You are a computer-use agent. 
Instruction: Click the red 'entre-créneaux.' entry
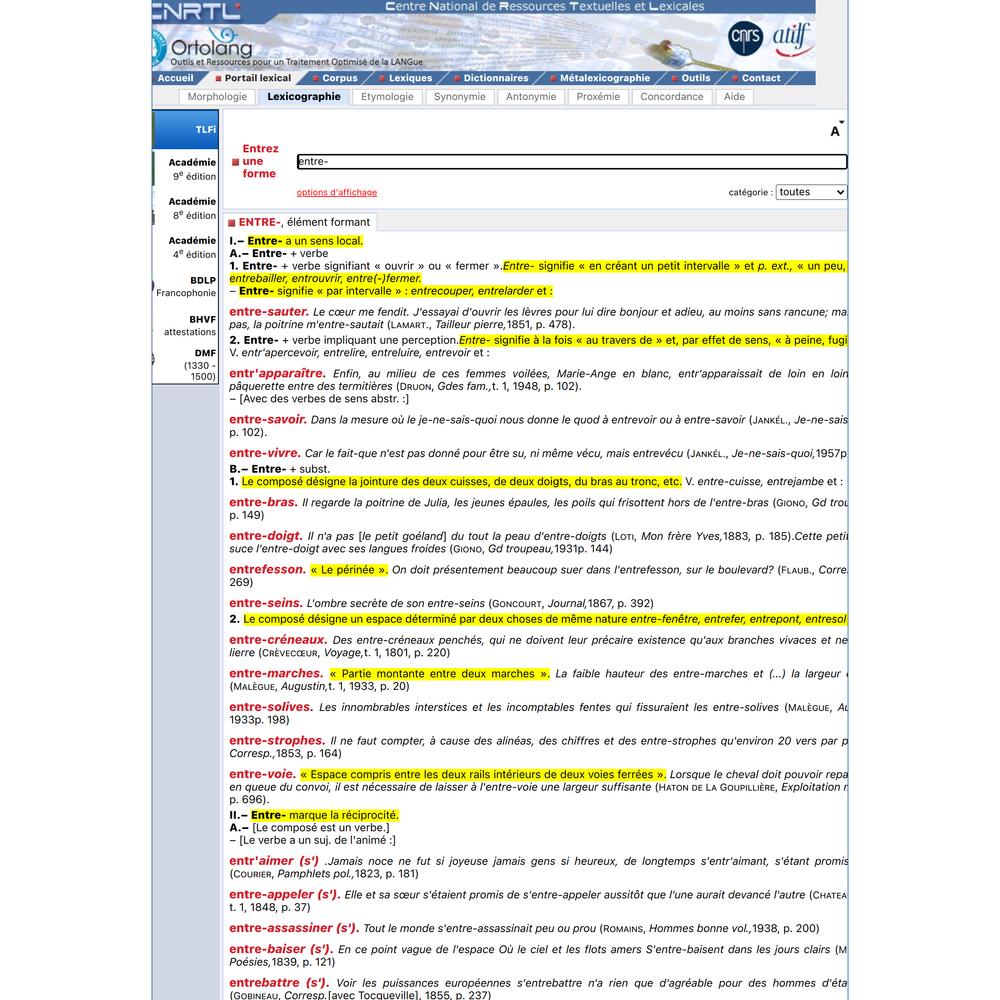coord(277,640)
